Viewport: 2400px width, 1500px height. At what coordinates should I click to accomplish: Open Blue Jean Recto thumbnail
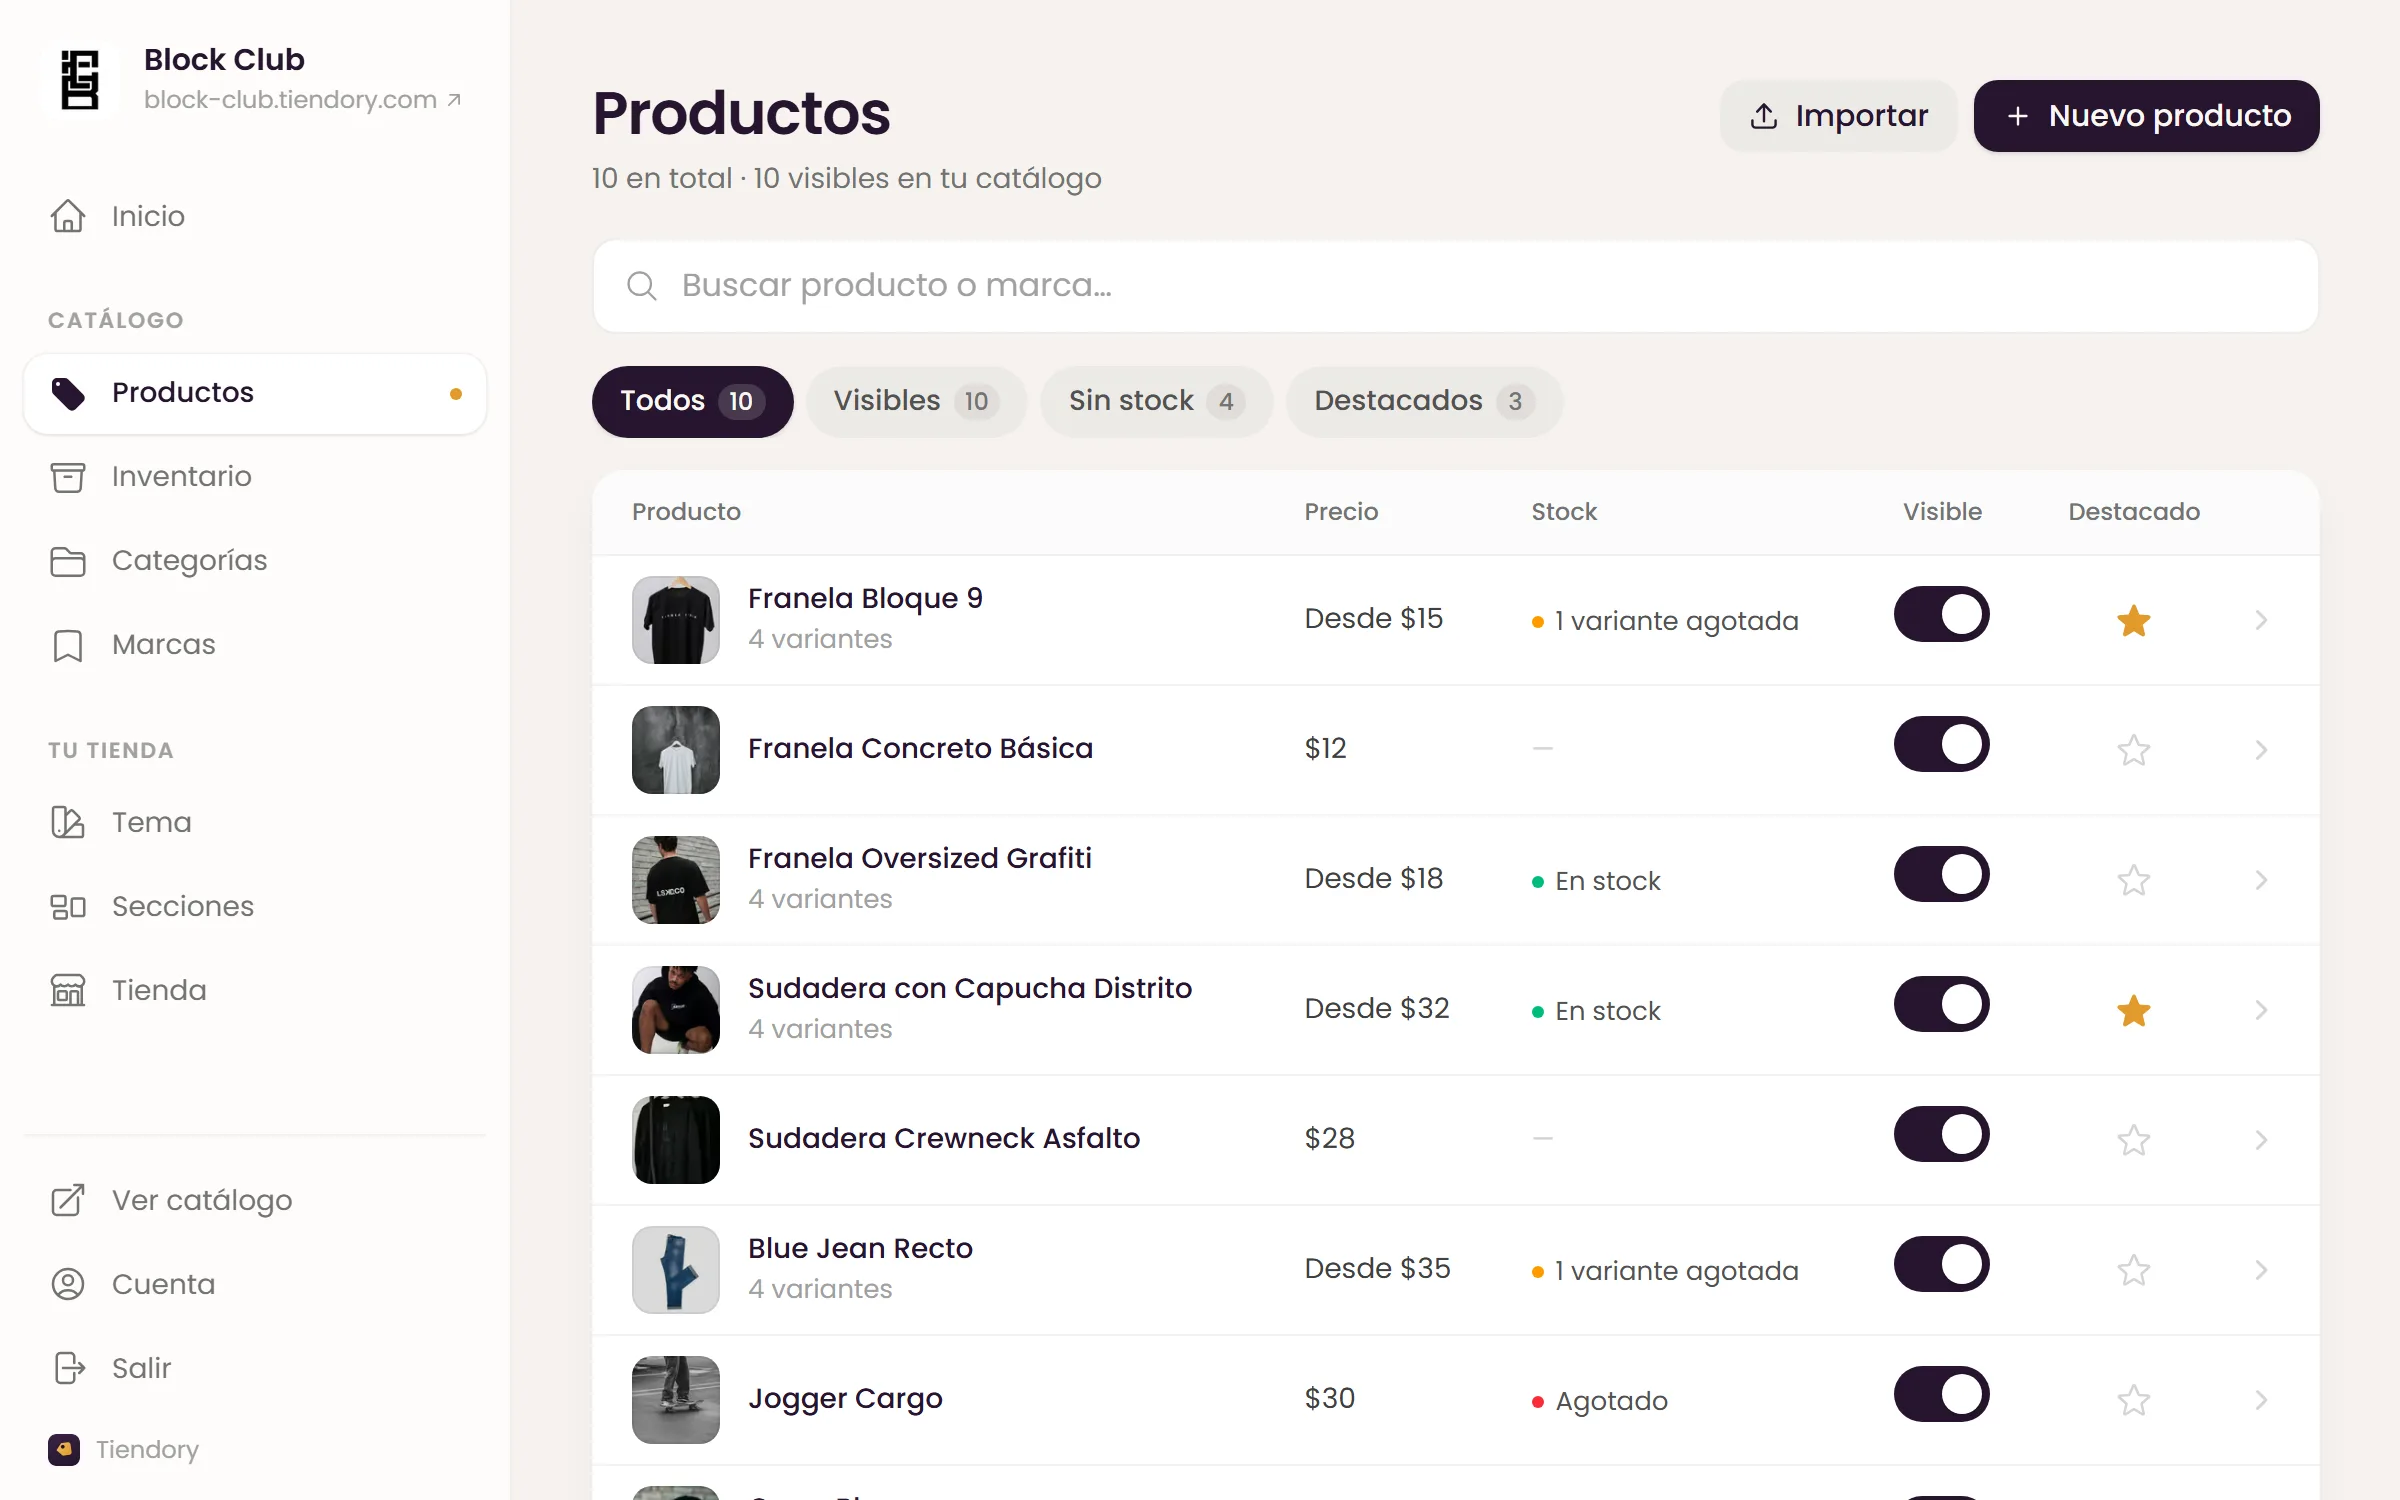[676, 1270]
